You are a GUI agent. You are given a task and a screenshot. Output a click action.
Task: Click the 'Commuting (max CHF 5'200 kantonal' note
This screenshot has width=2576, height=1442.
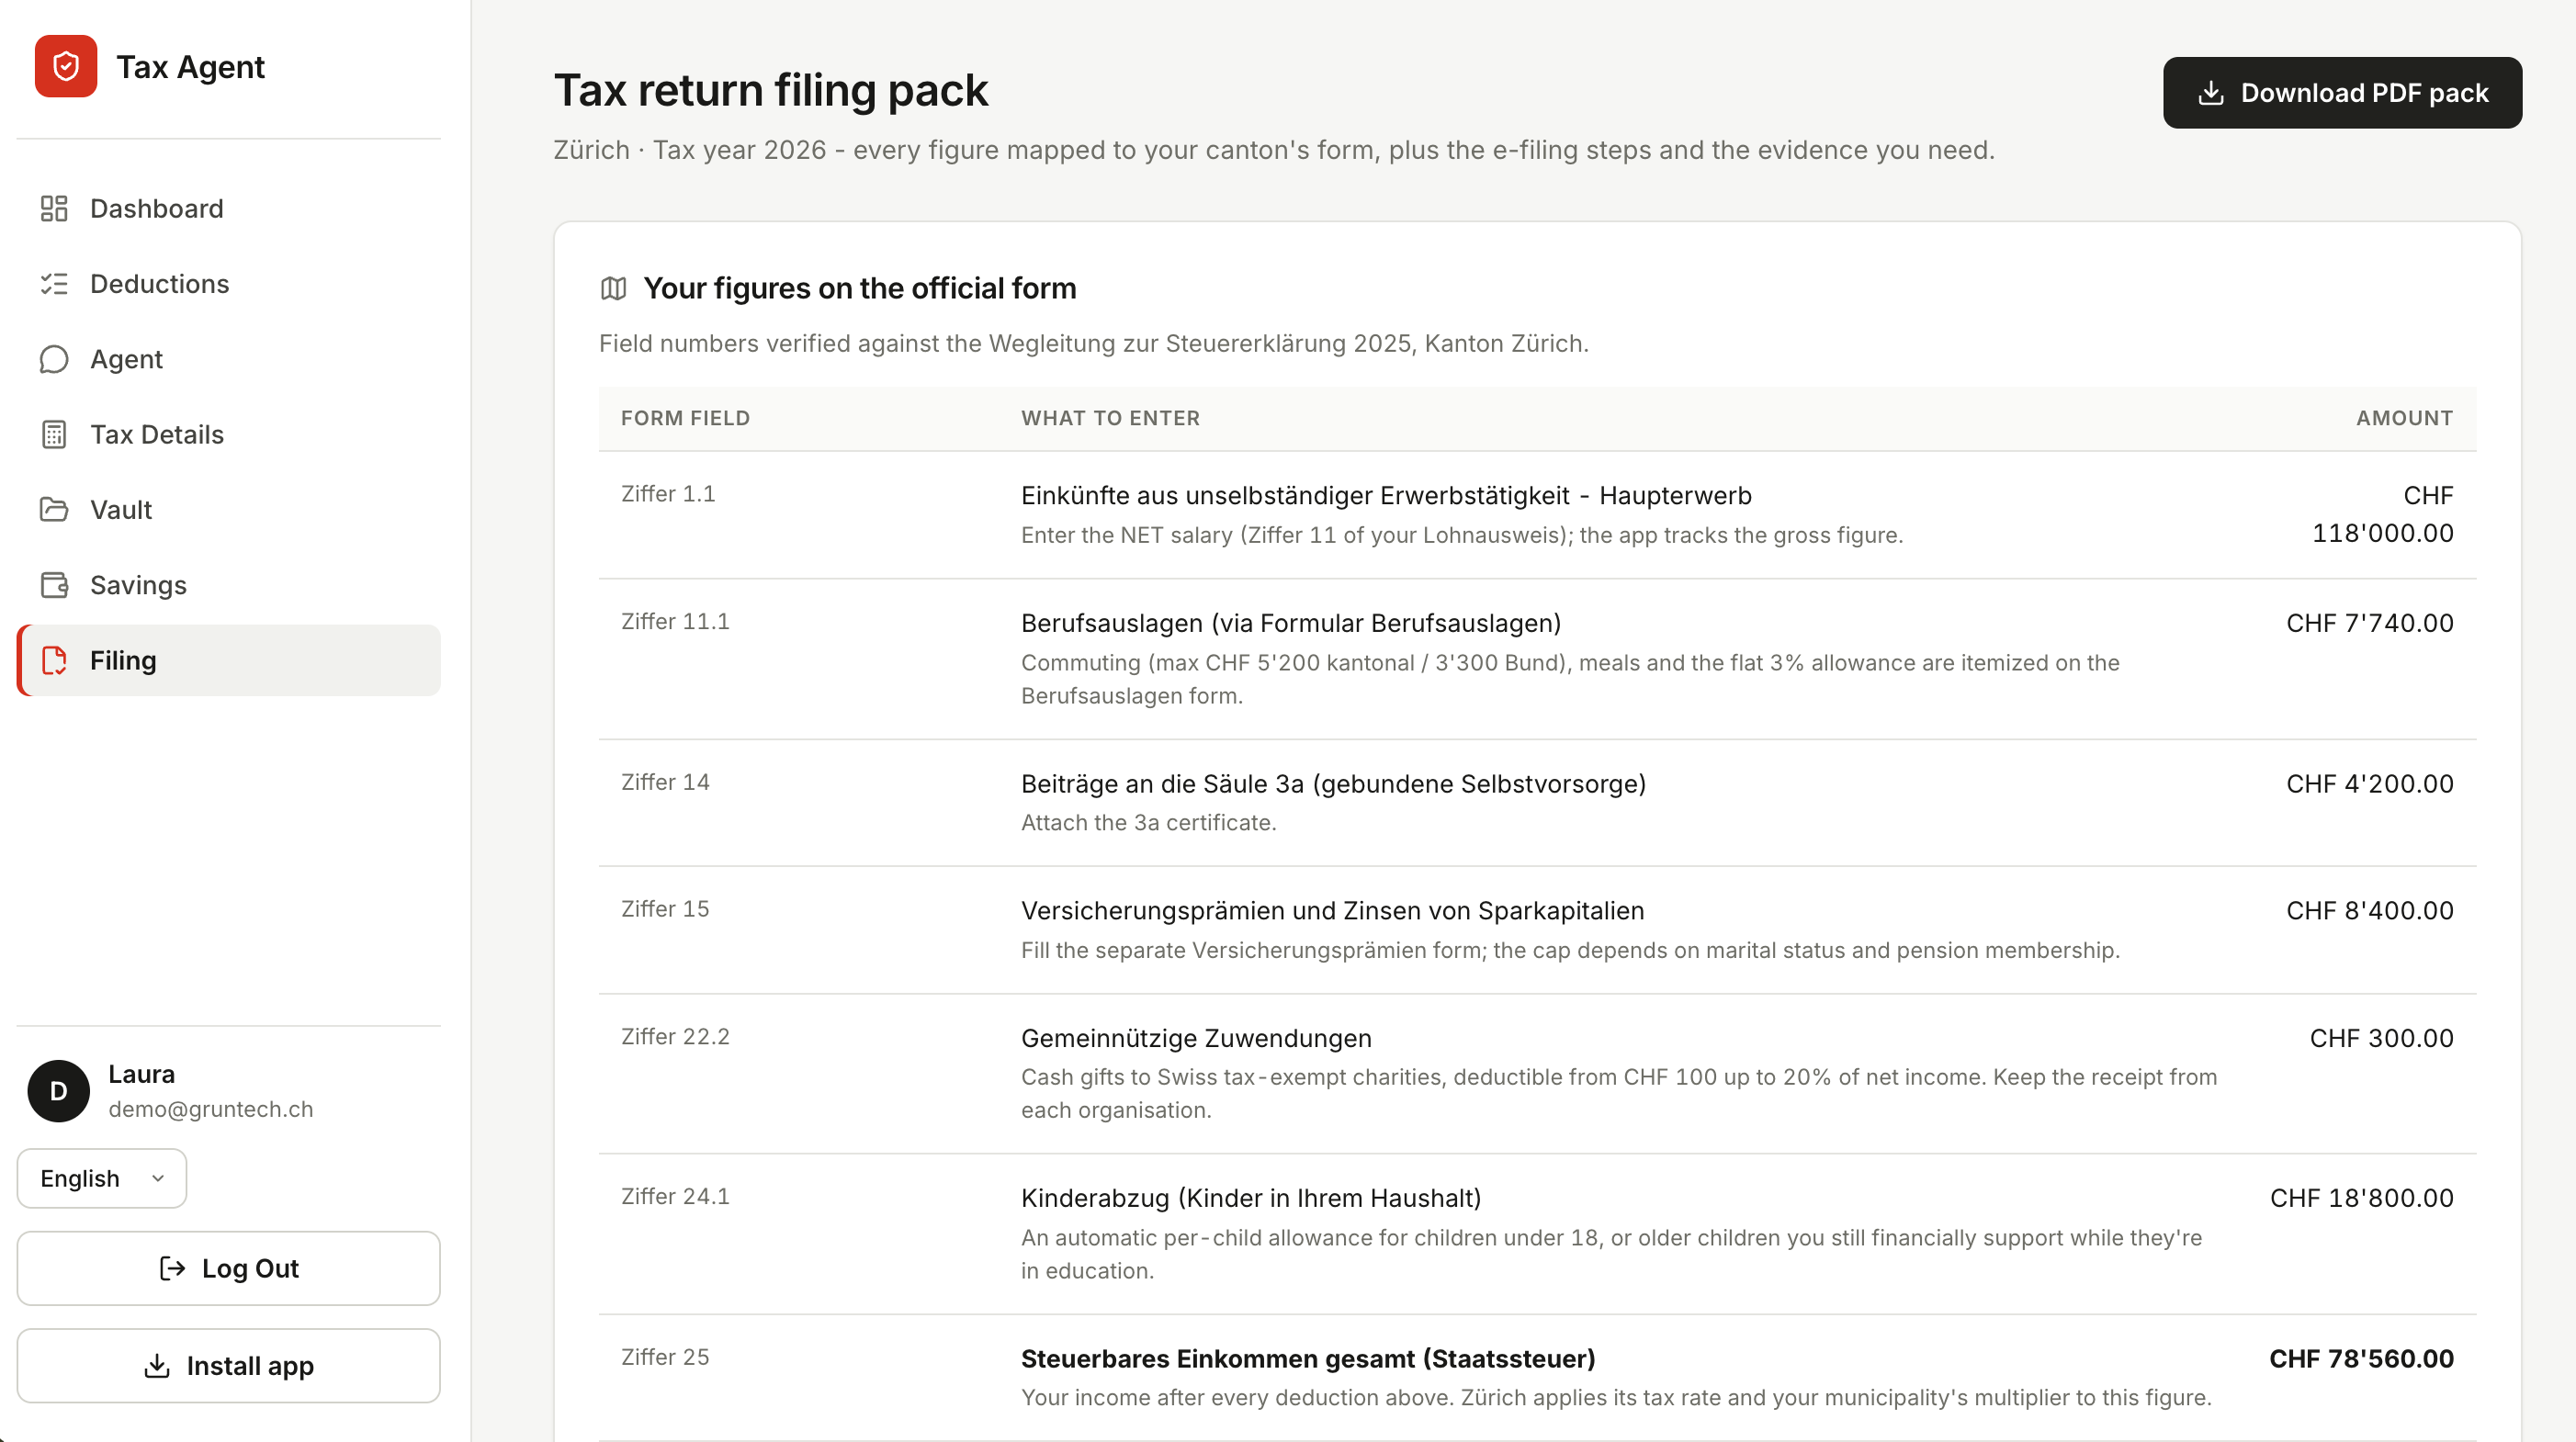point(1570,679)
